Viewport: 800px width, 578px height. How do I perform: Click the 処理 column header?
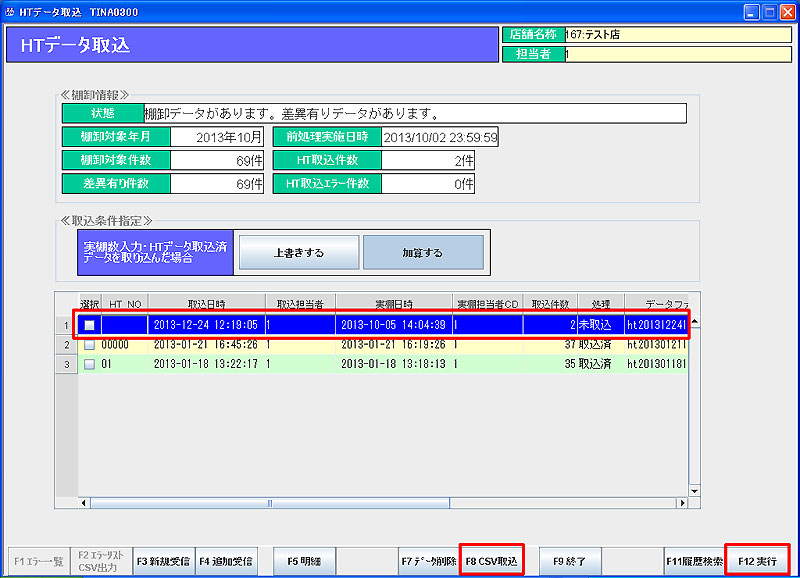[600, 304]
